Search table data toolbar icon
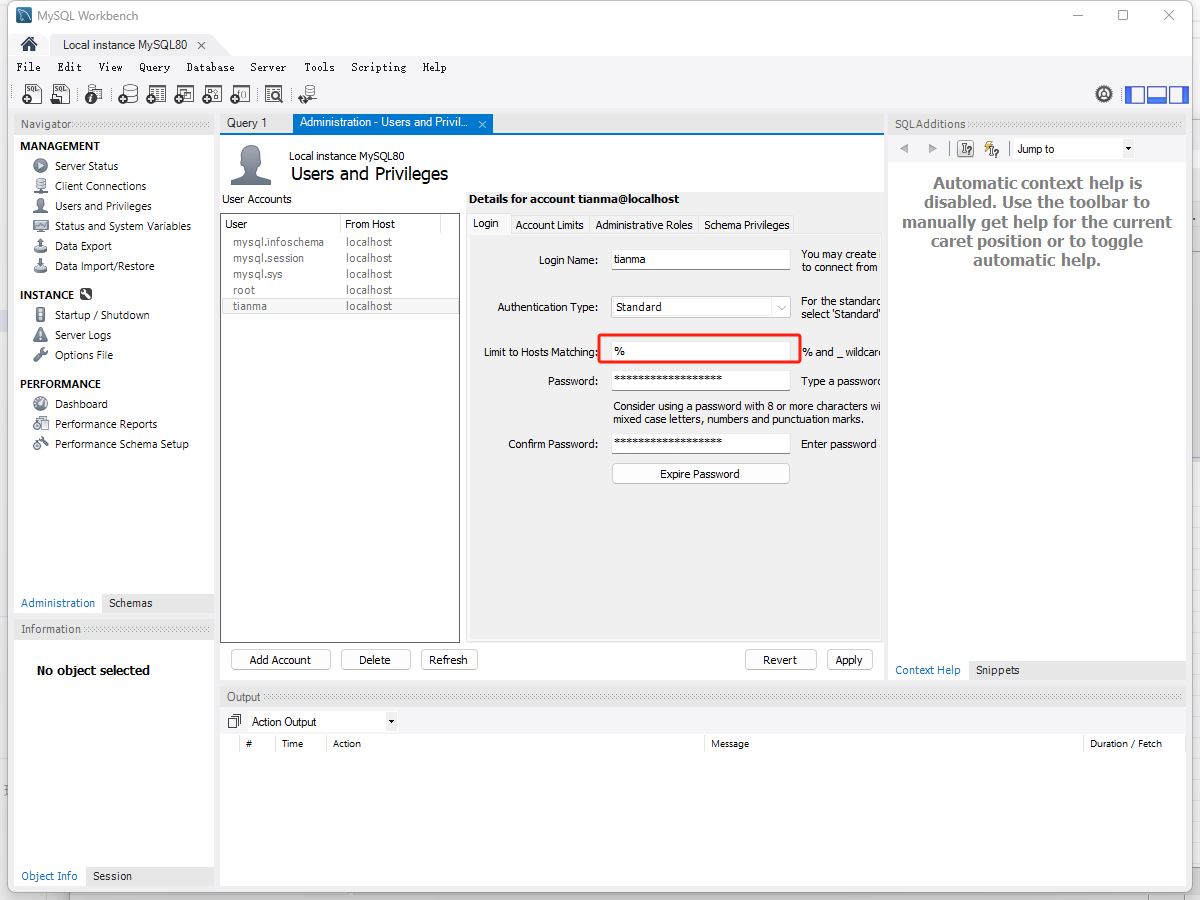The image size is (1200, 900). pyautogui.click(x=273, y=94)
